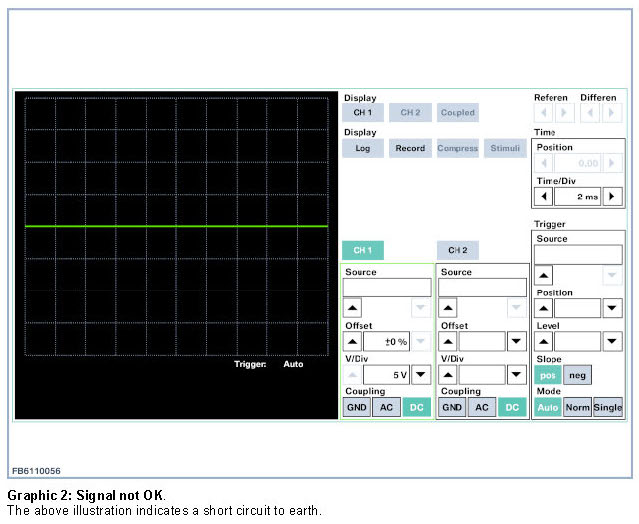The height and width of the screenshot is (524, 639).
Task: Click CH 1 Offset up arrow
Action: pos(354,341)
